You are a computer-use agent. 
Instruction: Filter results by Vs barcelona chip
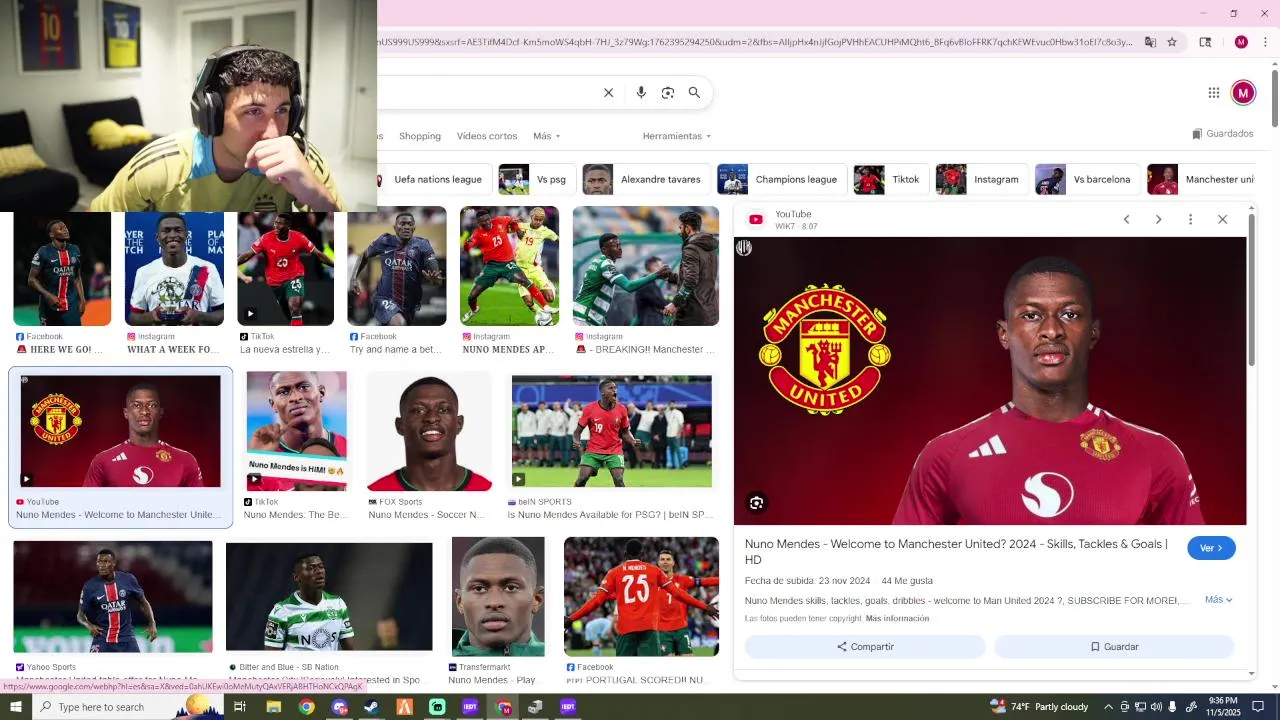[1087, 180]
